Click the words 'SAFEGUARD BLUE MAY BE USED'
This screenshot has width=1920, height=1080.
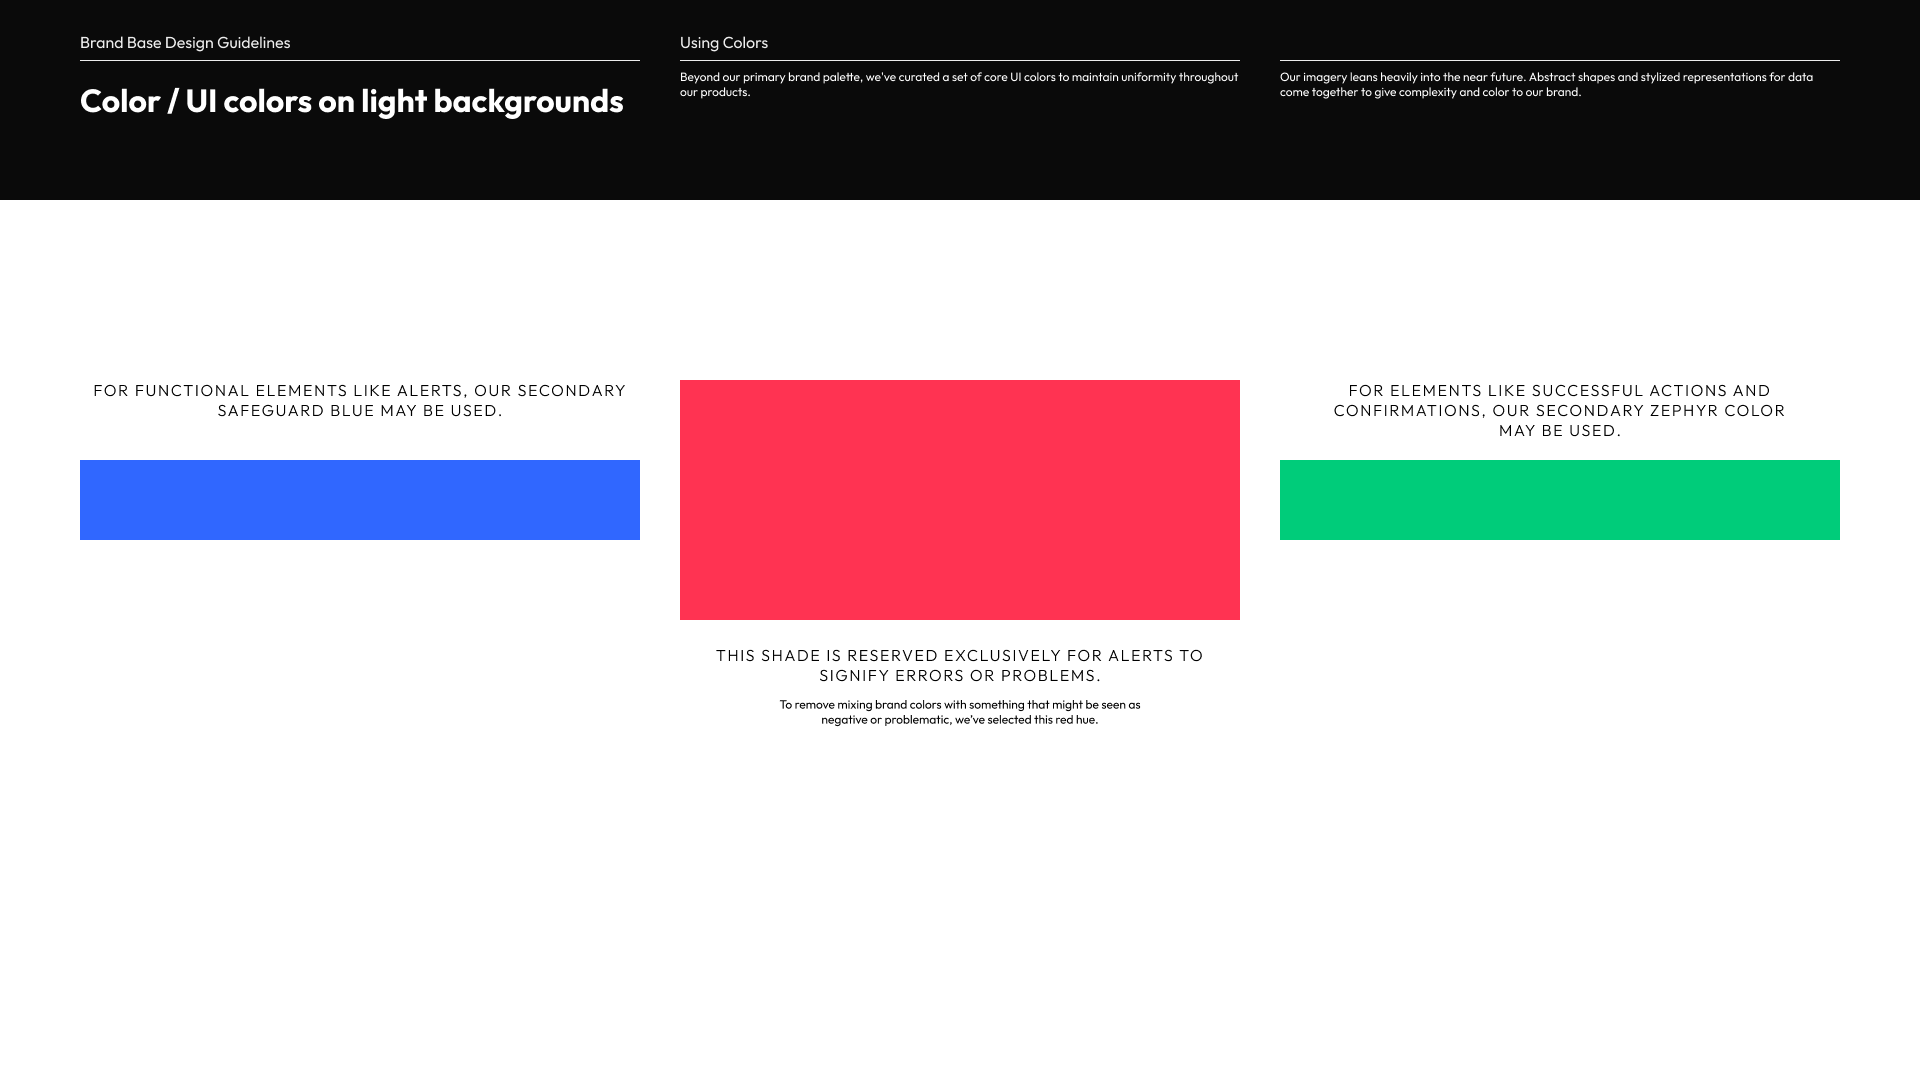pos(360,411)
